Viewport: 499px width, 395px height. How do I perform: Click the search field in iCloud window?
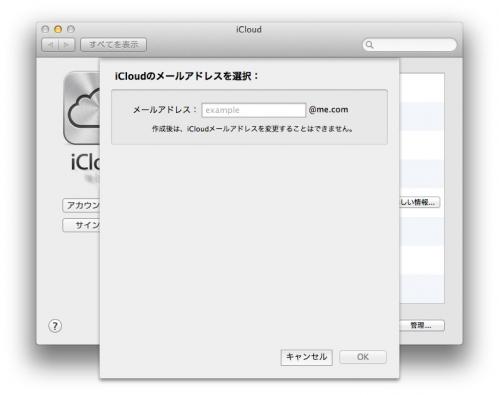click(x=409, y=45)
